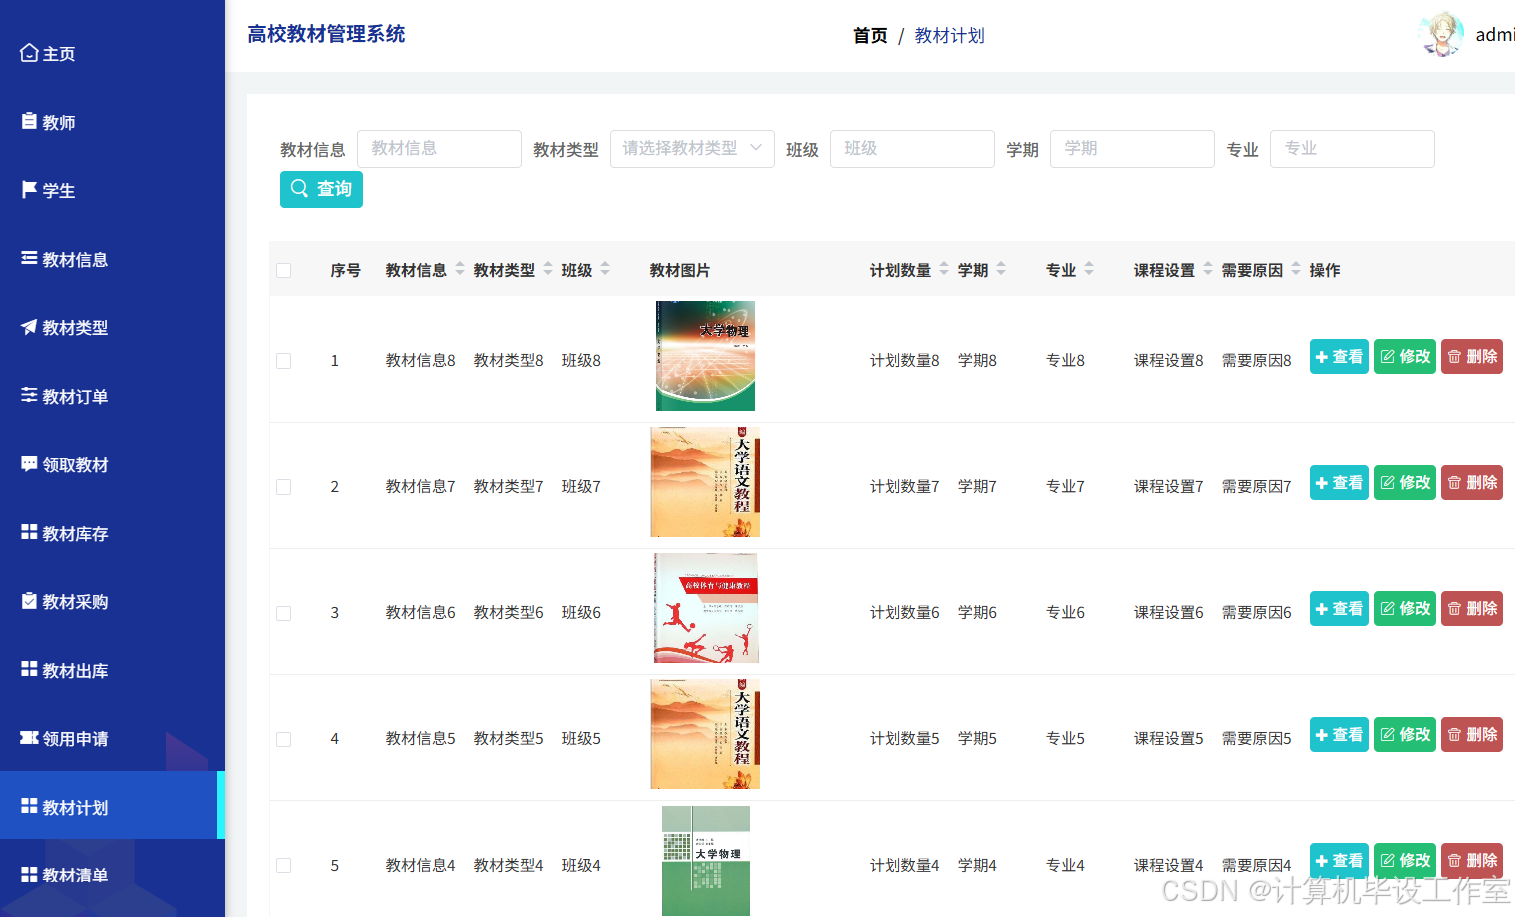
Task: Sort by the 课程设置 column arrows
Action: coord(1208,269)
